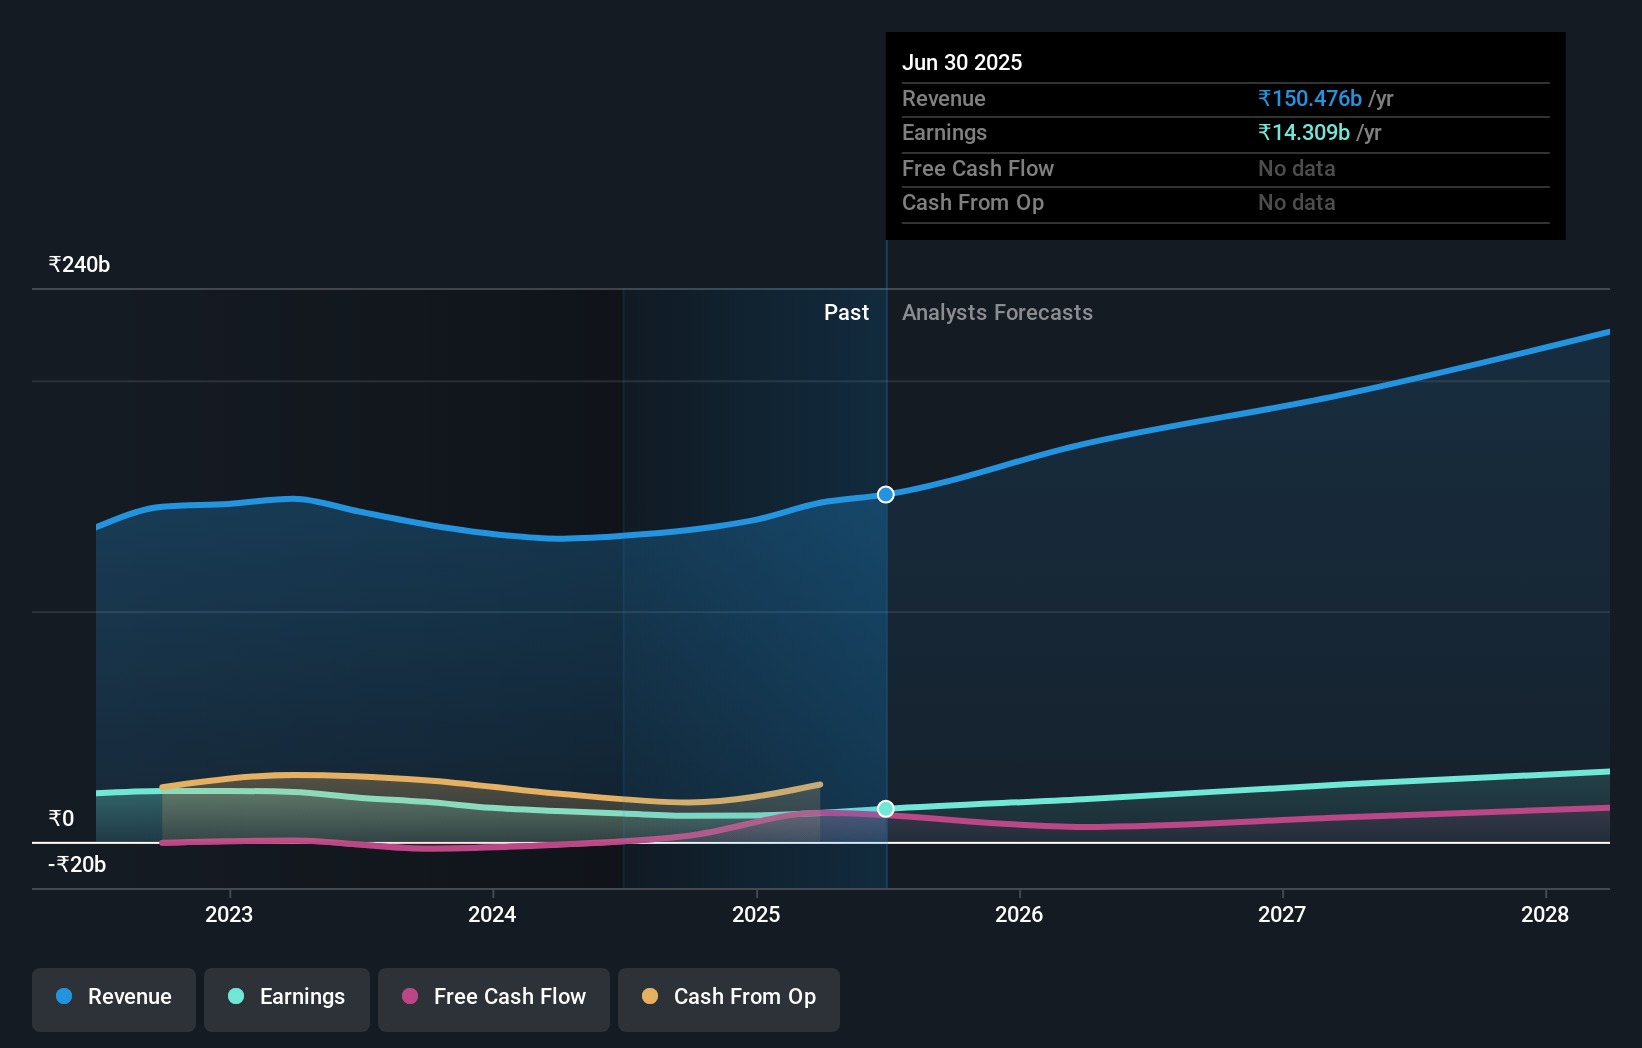Click the 2026 x-axis label
Image resolution: width=1642 pixels, height=1048 pixels.
pyautogui.click(x=1019, y=914)
